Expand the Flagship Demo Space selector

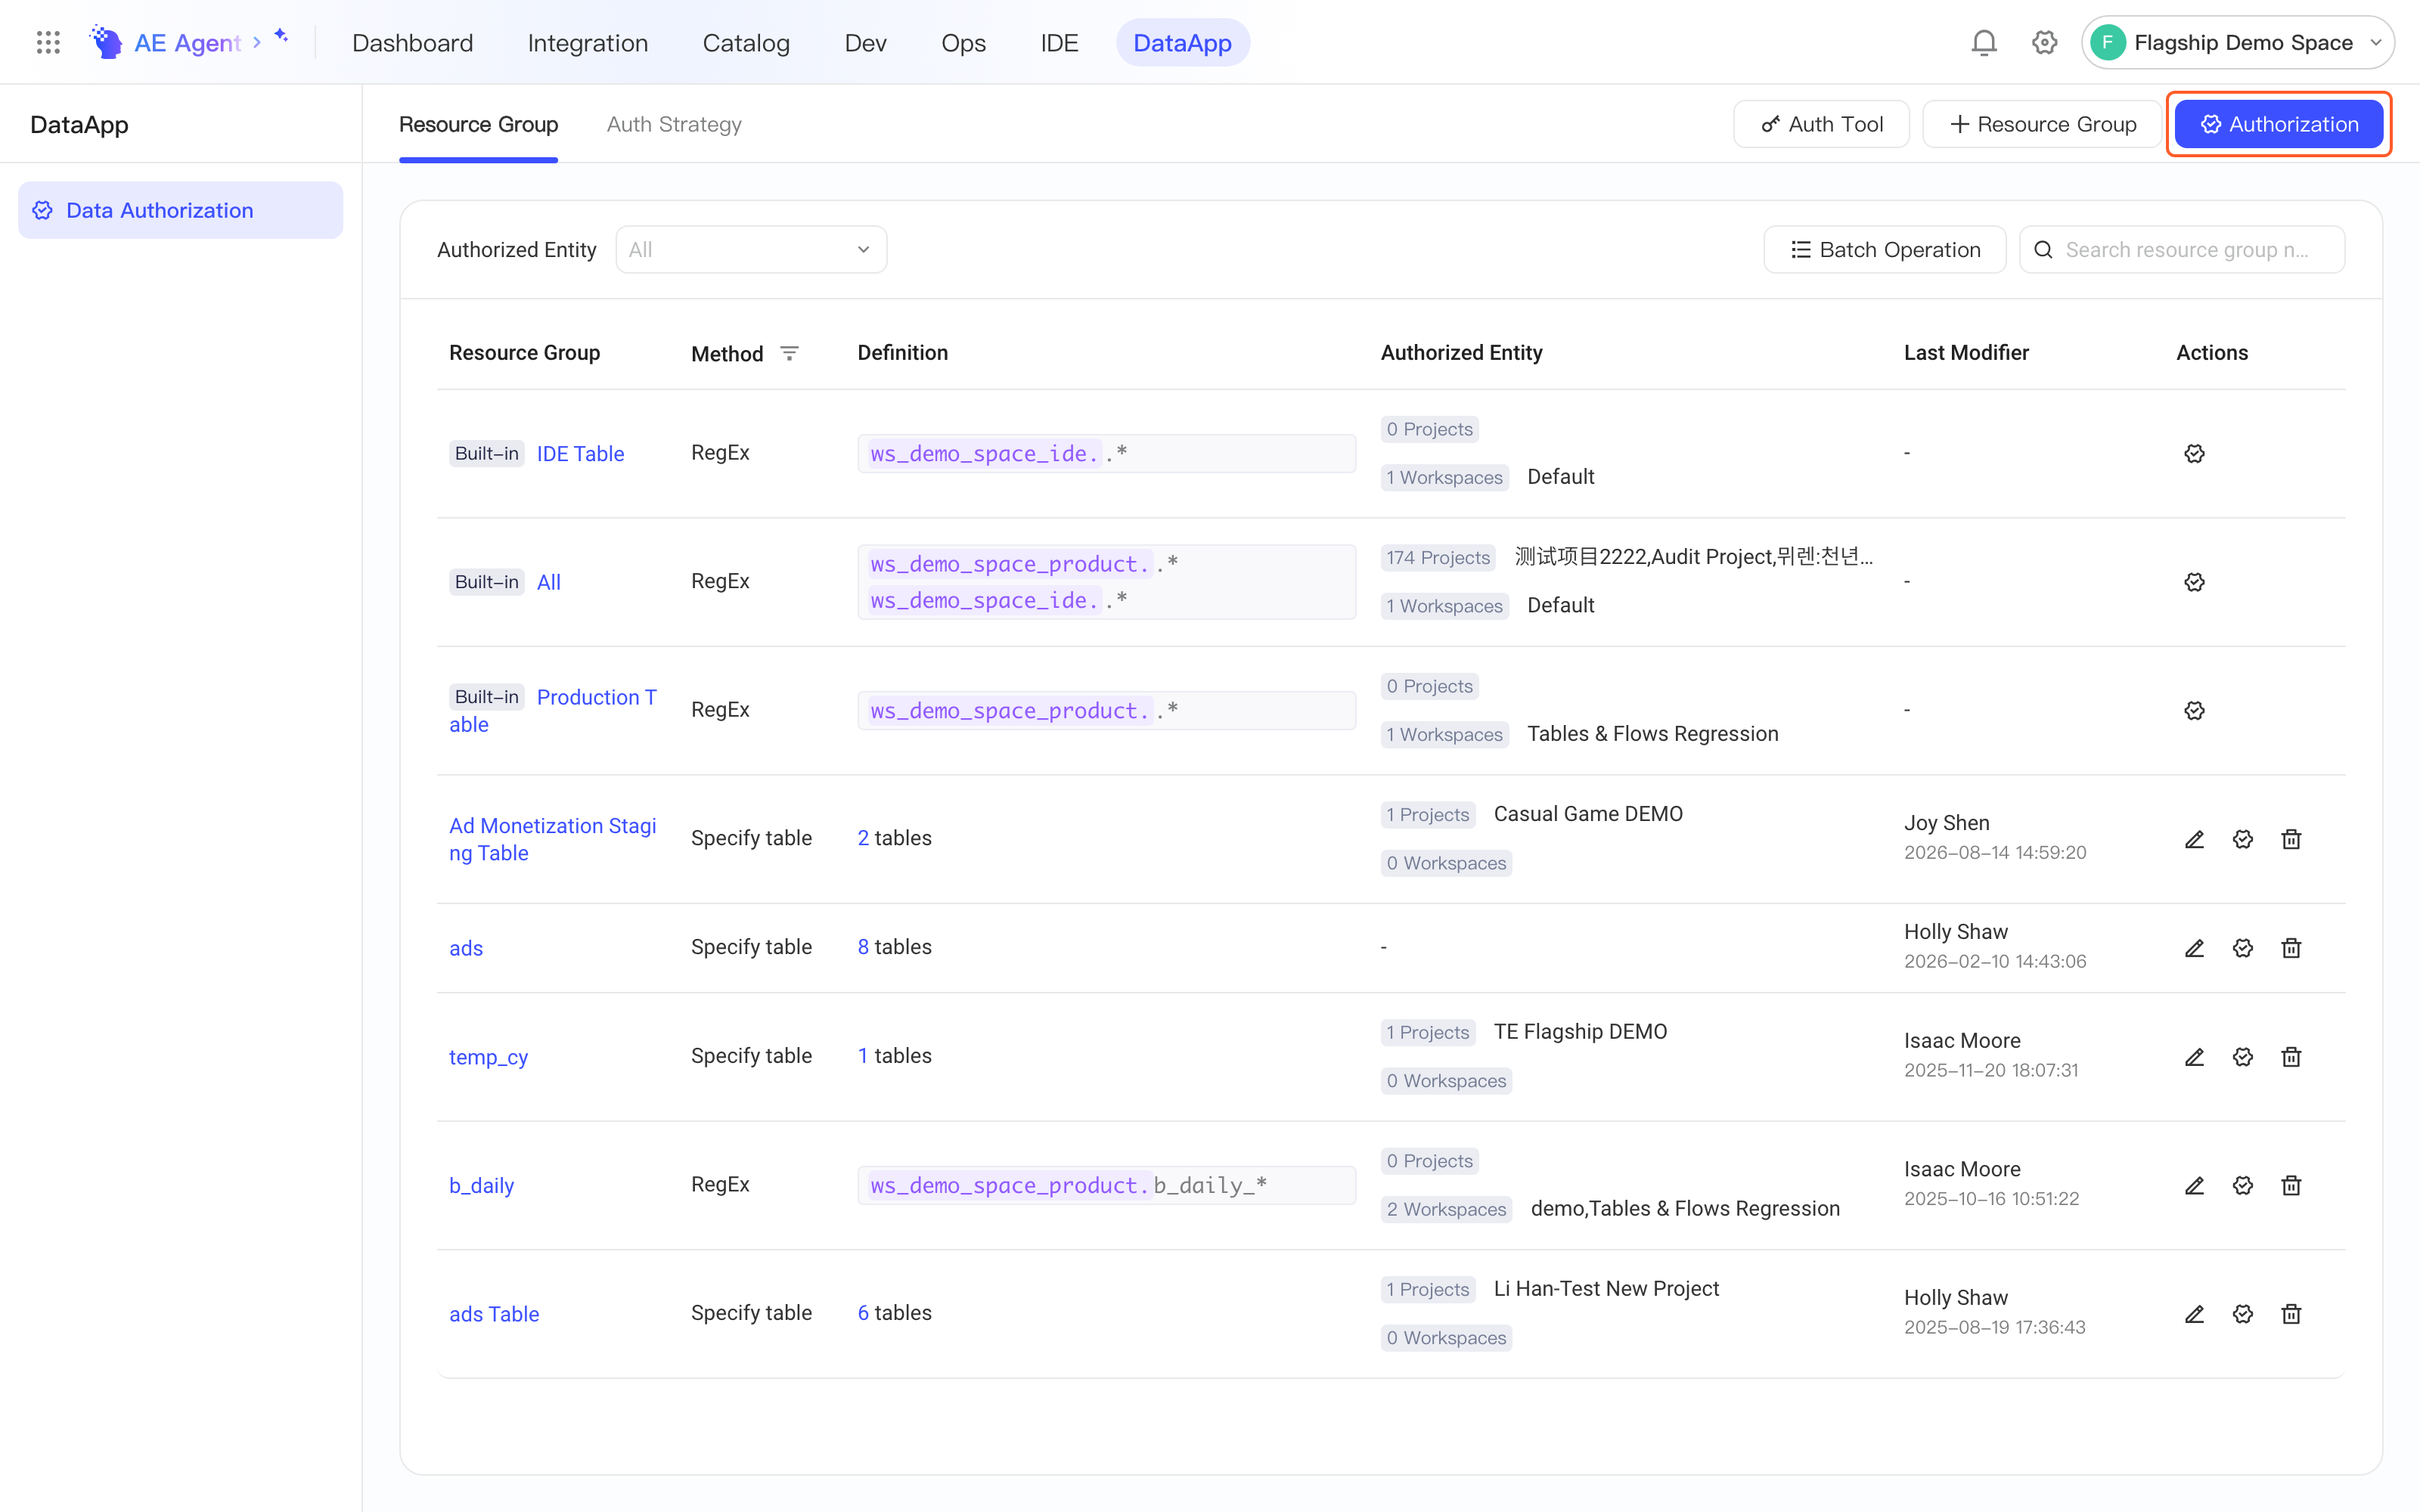[x=2237, y=42]
